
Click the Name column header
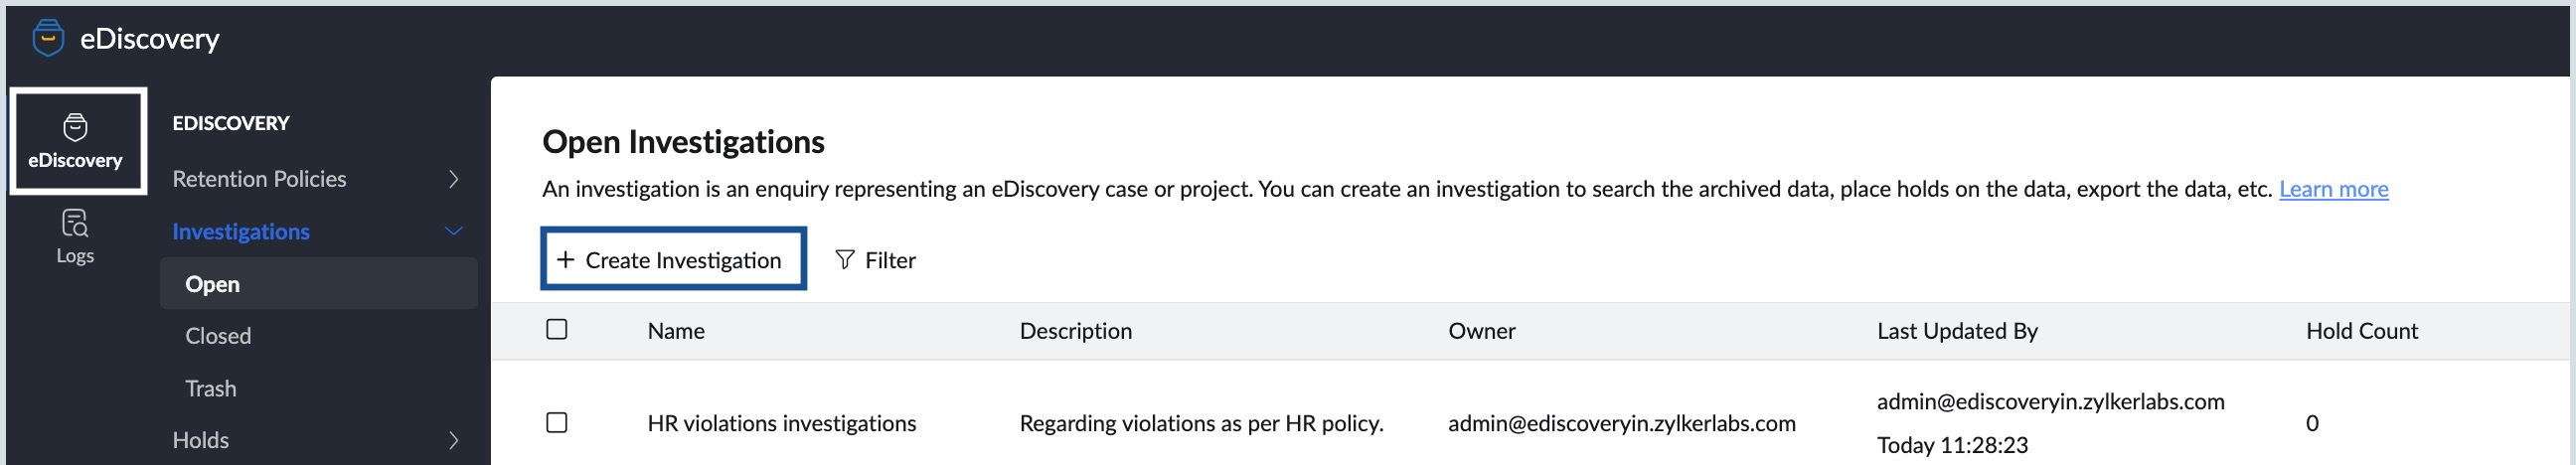[676, 331]
